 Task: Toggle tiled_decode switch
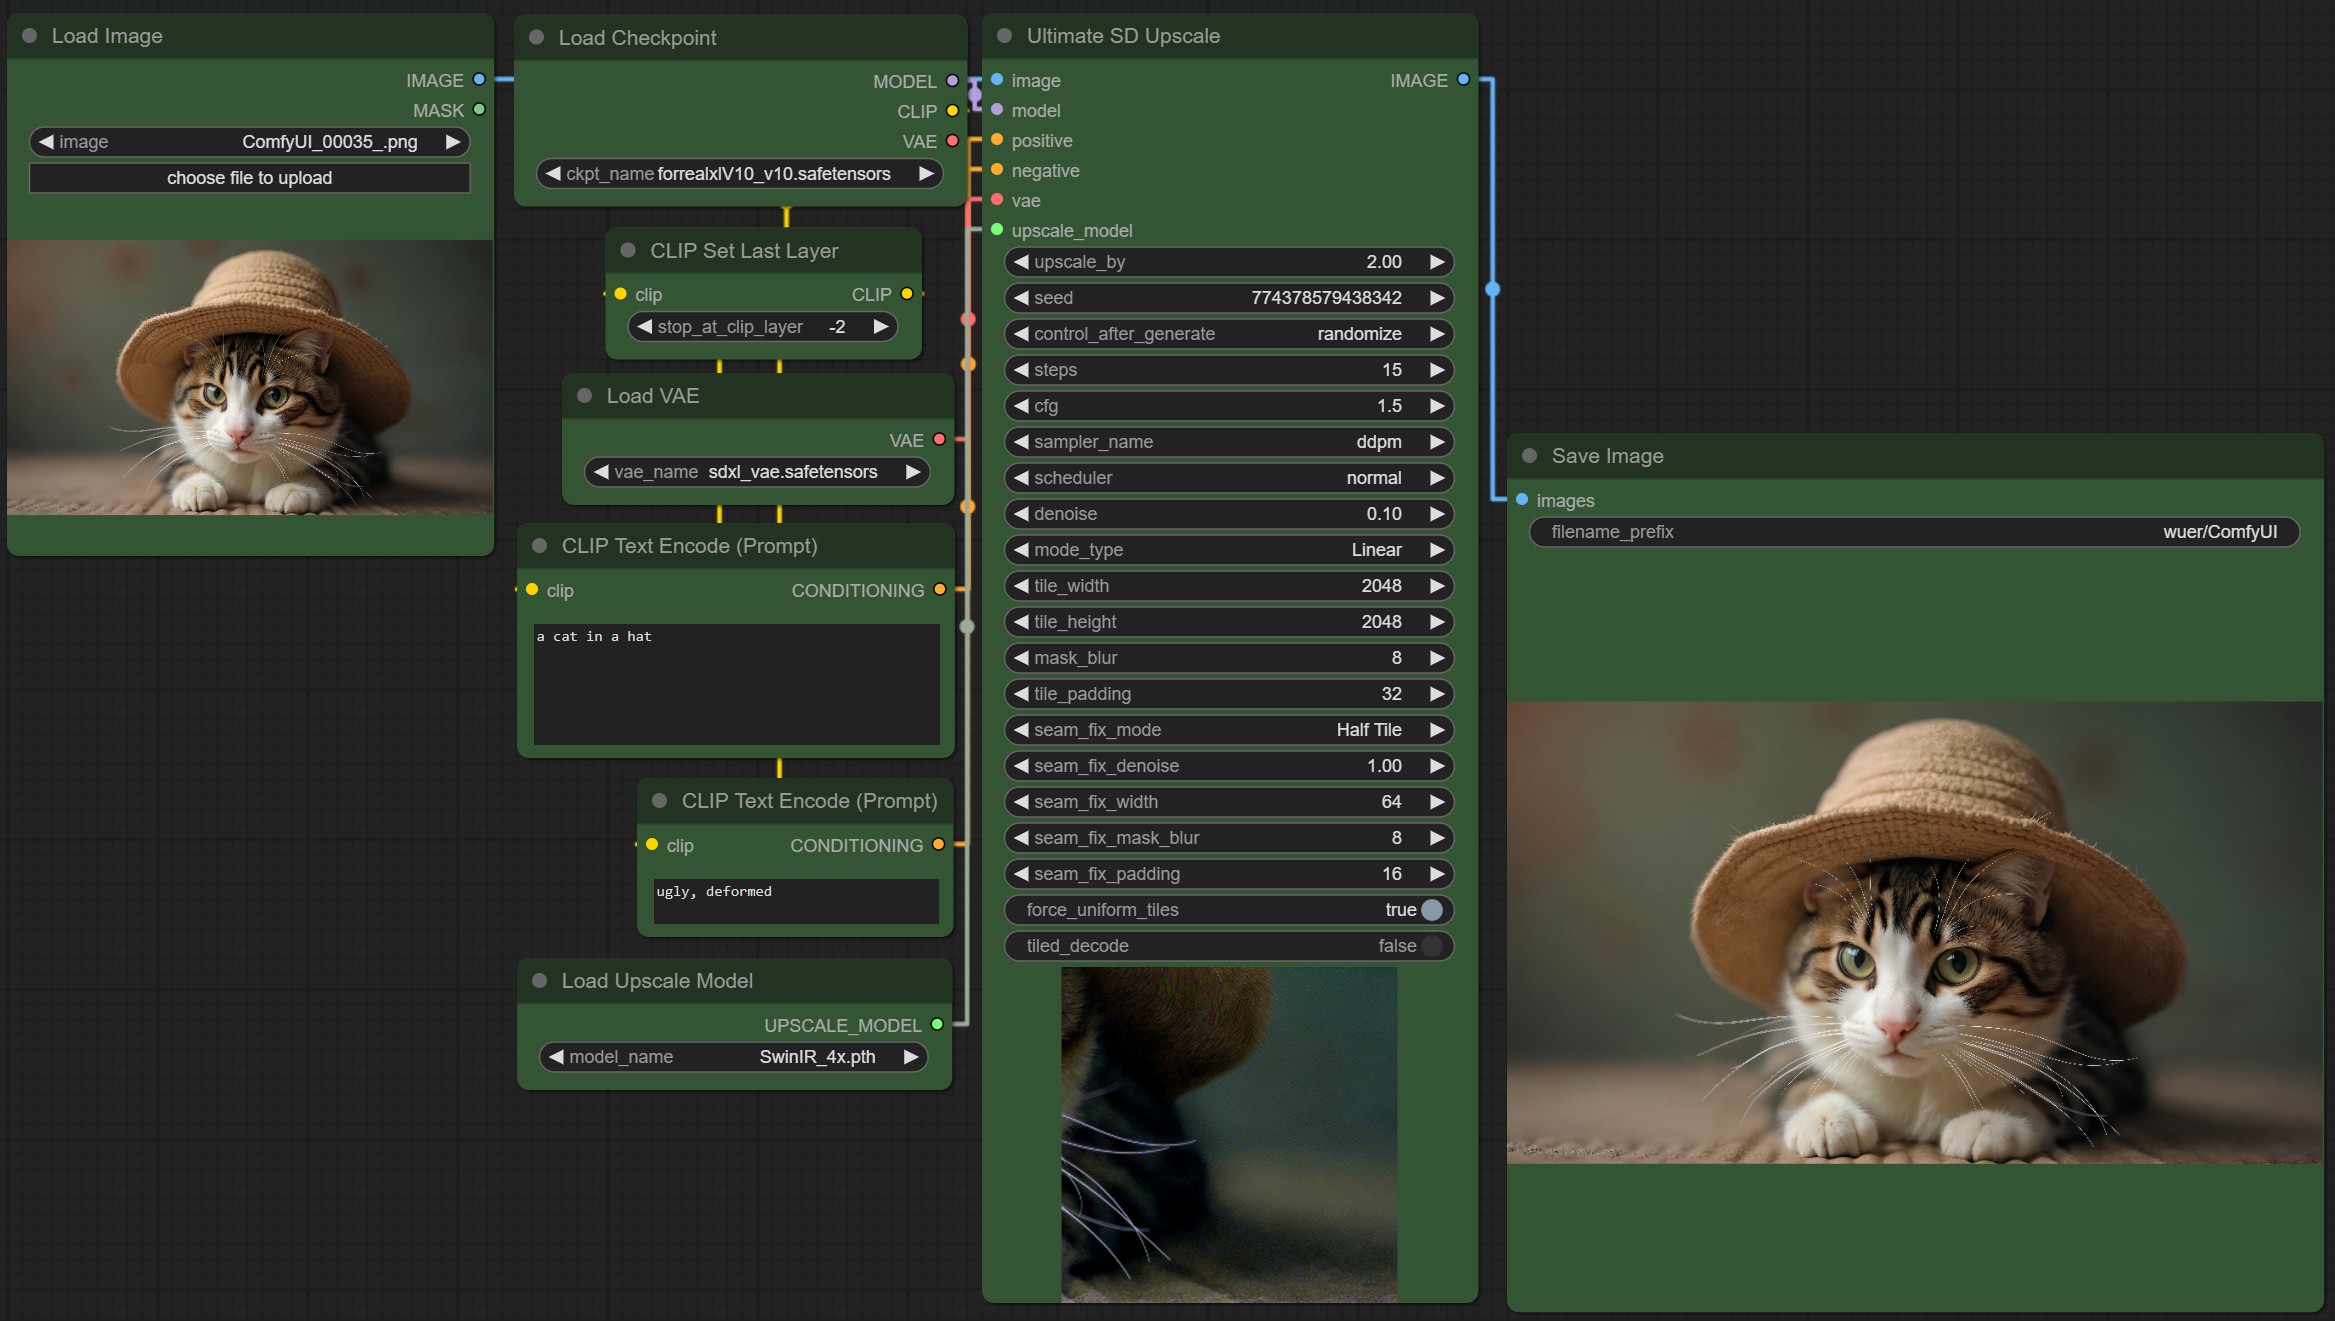(1431, 946)
